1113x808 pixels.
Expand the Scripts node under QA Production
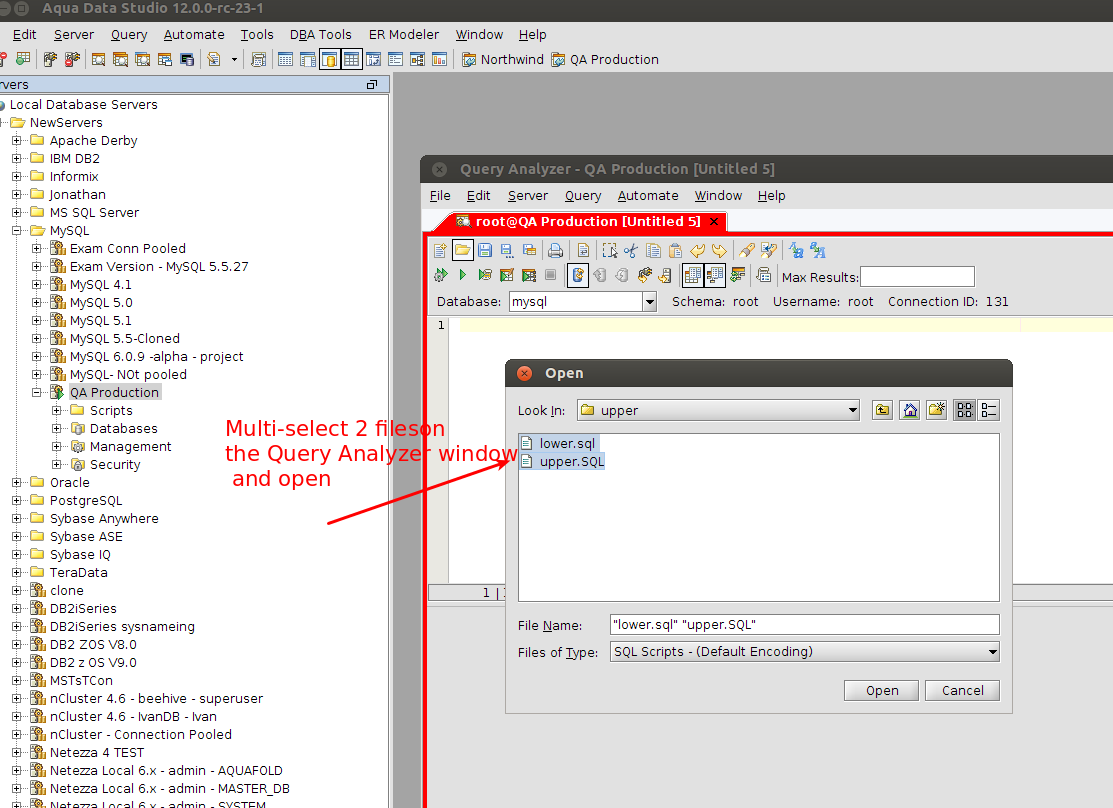tap(56, 410)
